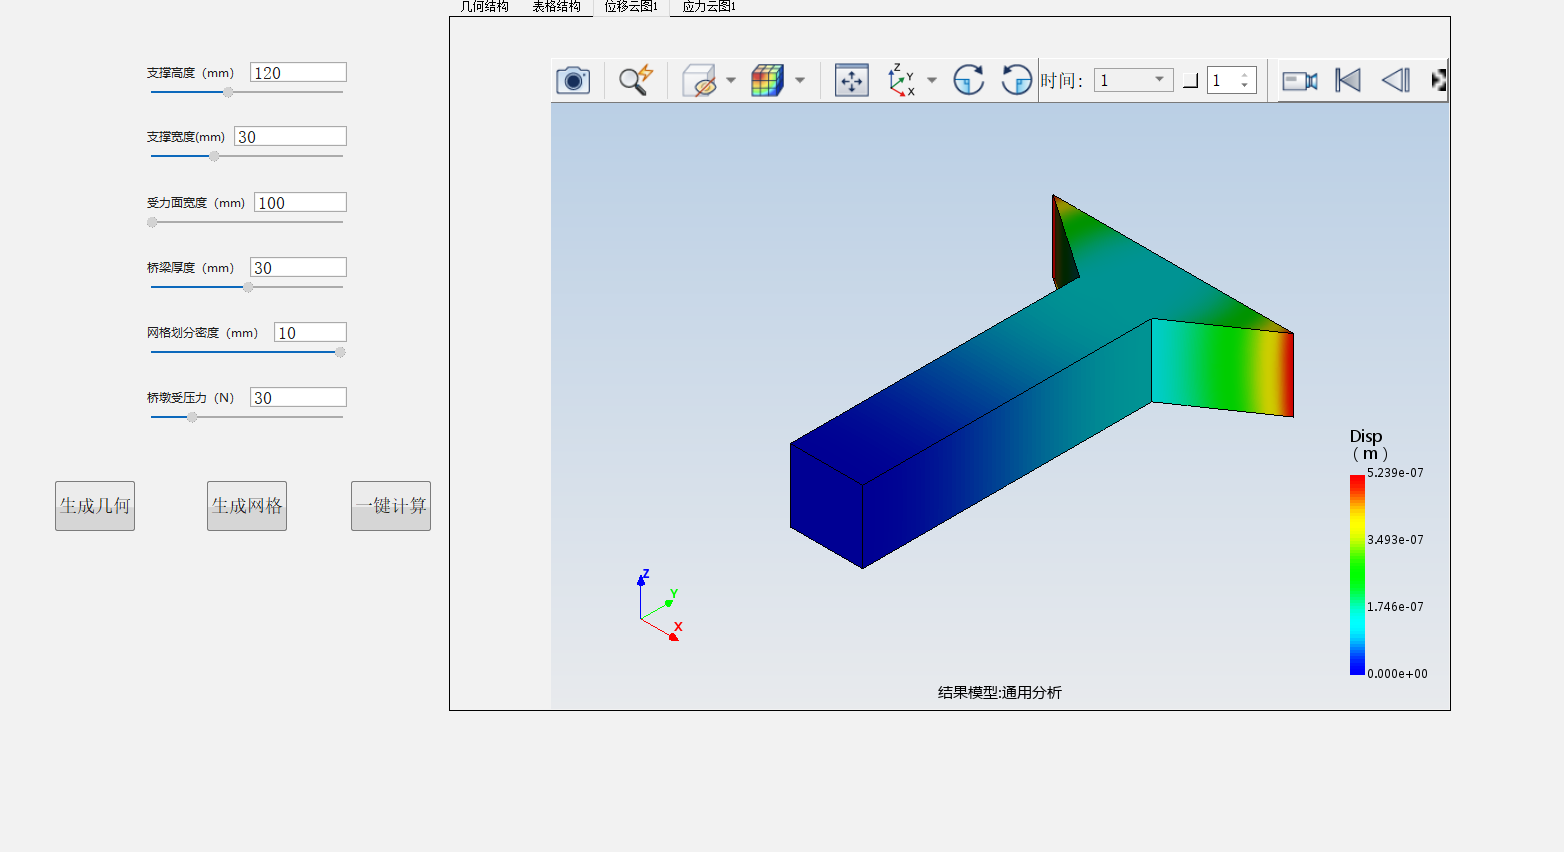Click the XYZ coordinate triad in viewport
The image size is (1564, 852).
660,606
